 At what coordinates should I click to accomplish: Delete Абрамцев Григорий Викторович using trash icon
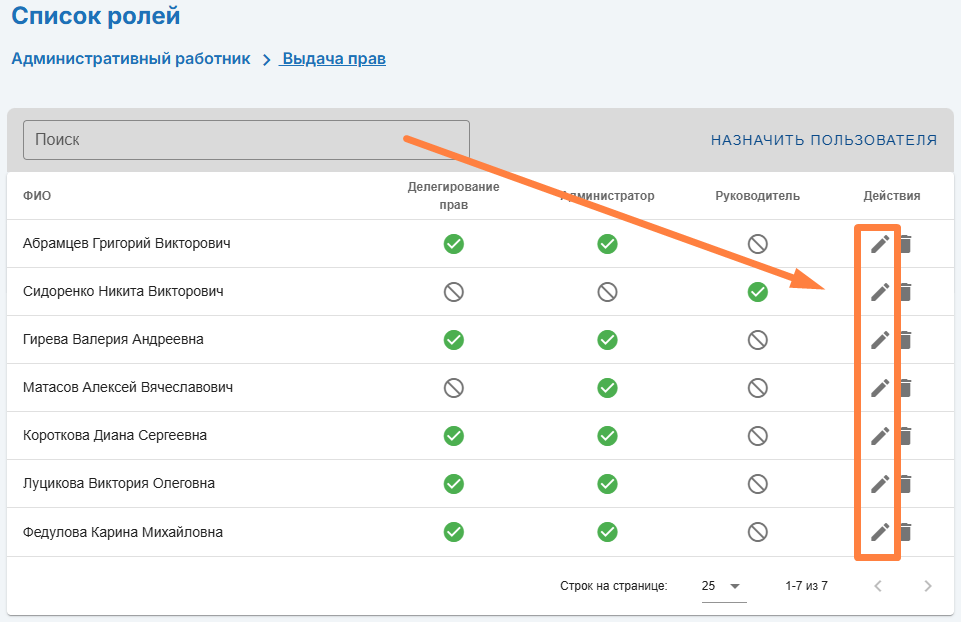tap(906, 244)
